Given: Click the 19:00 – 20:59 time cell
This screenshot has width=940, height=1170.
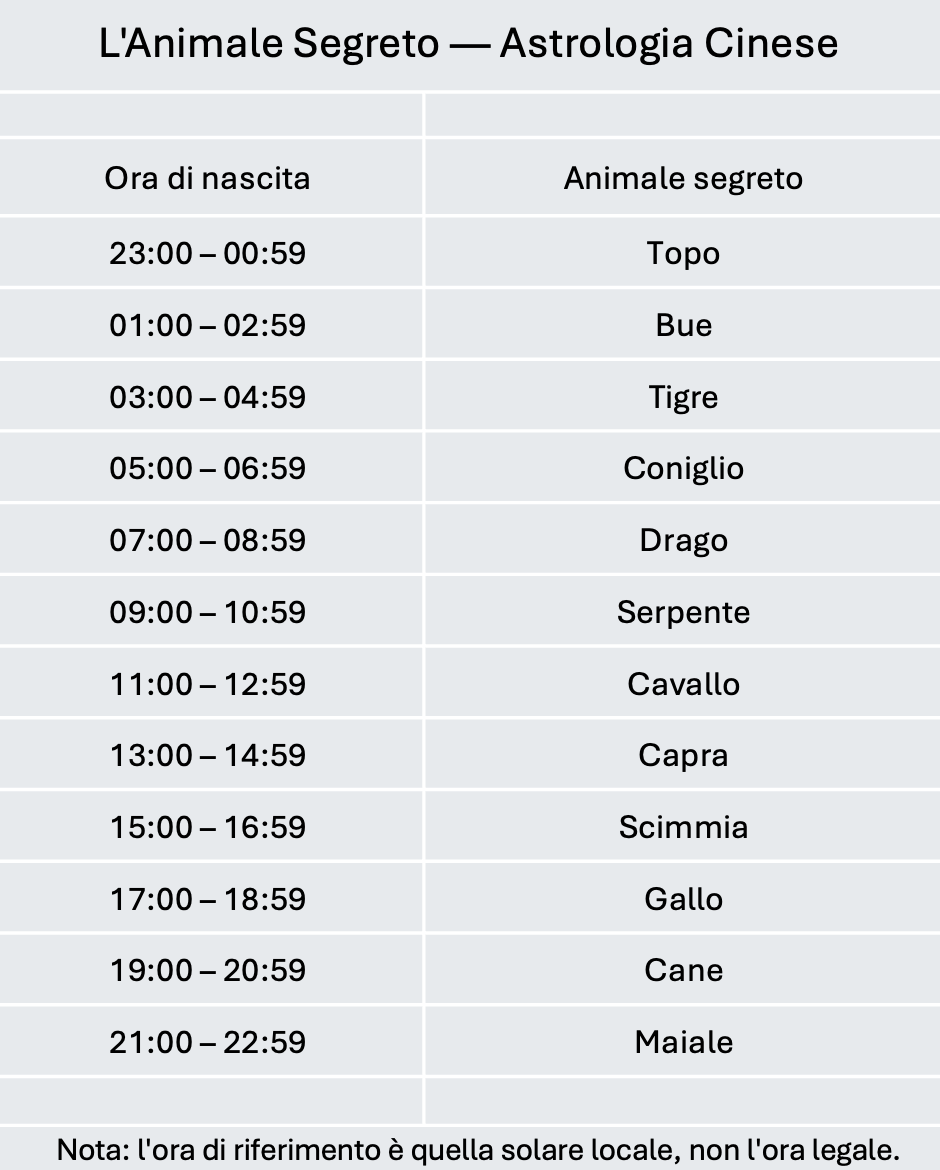Looking at the screenshot, I should point(211,969).
